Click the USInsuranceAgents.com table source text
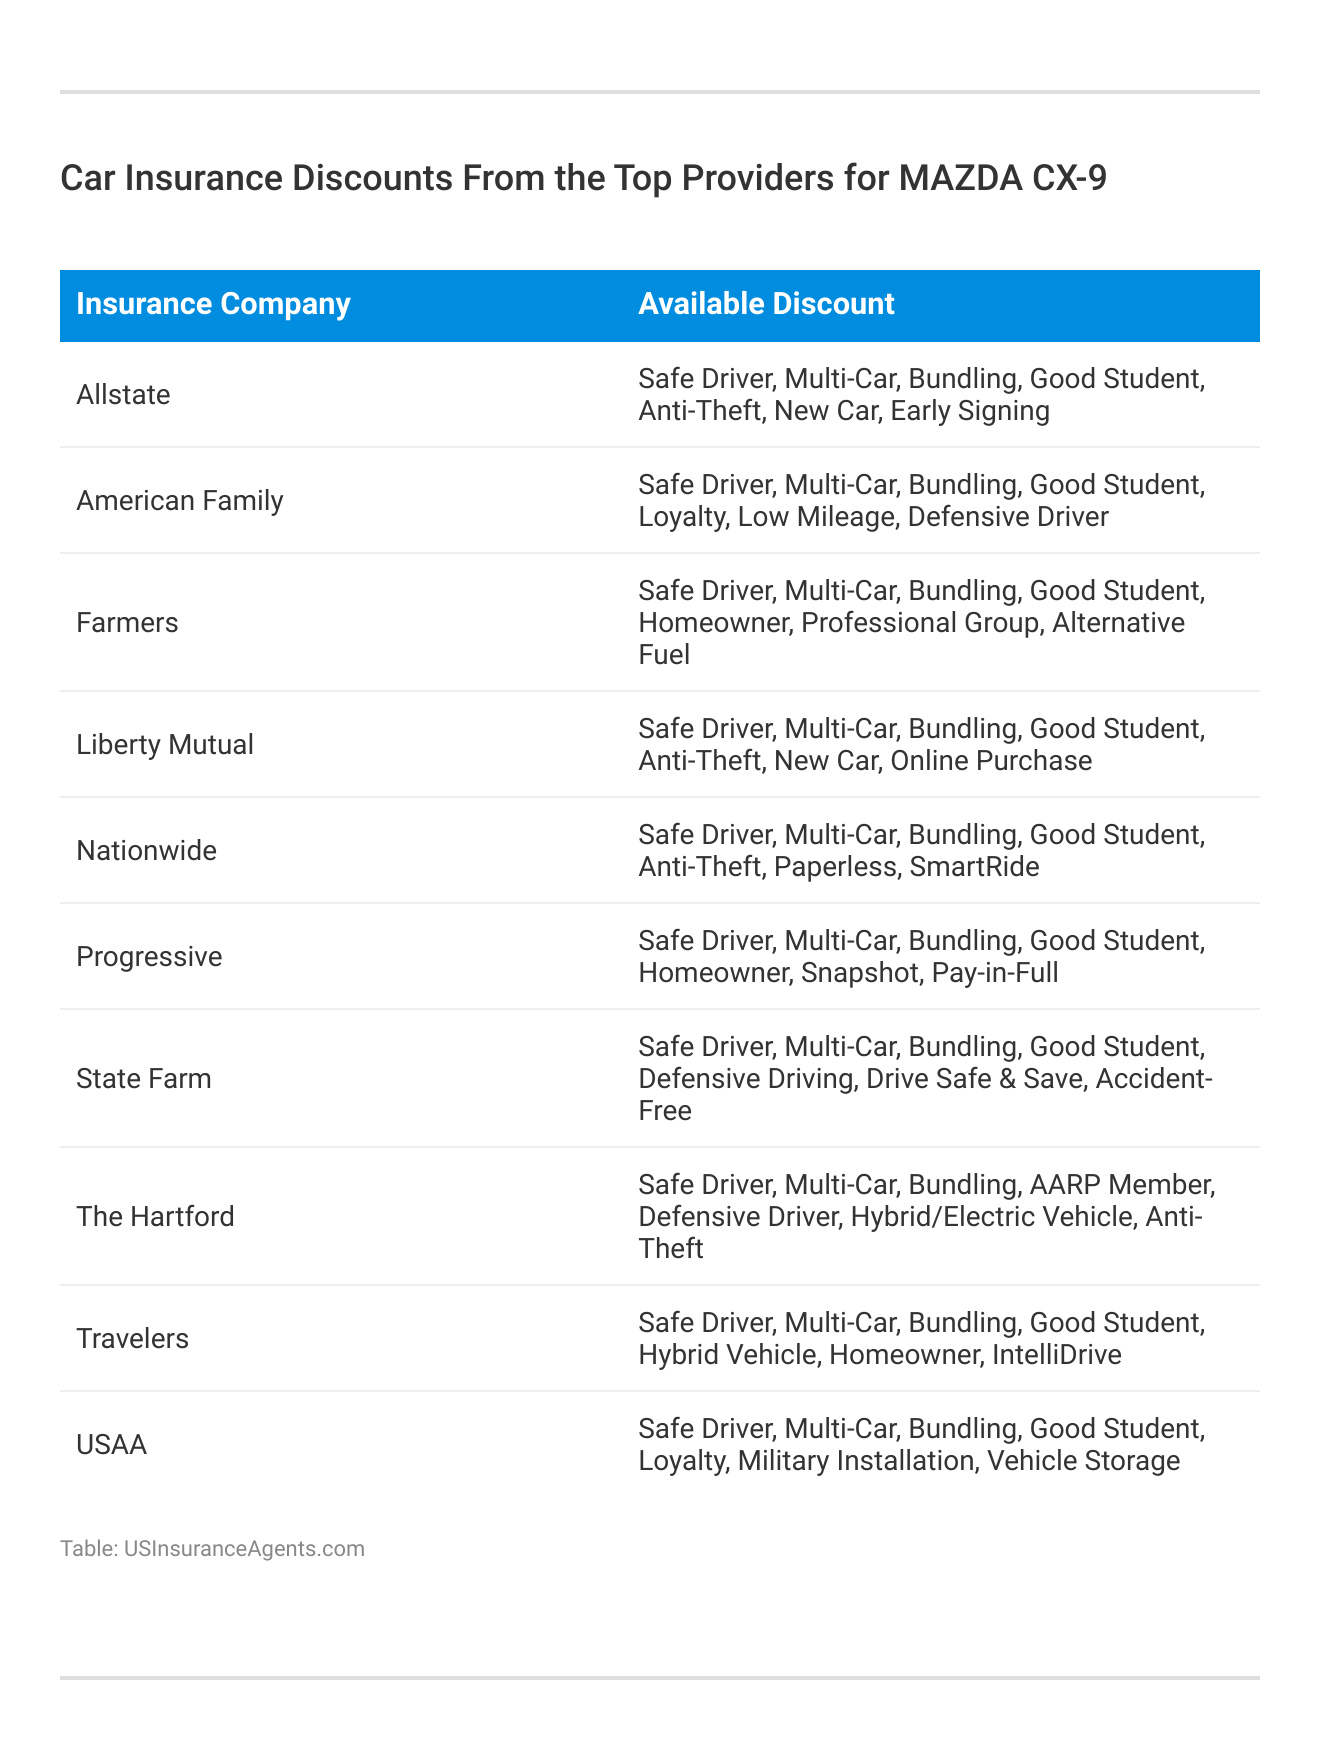 tap(212, 1549)
